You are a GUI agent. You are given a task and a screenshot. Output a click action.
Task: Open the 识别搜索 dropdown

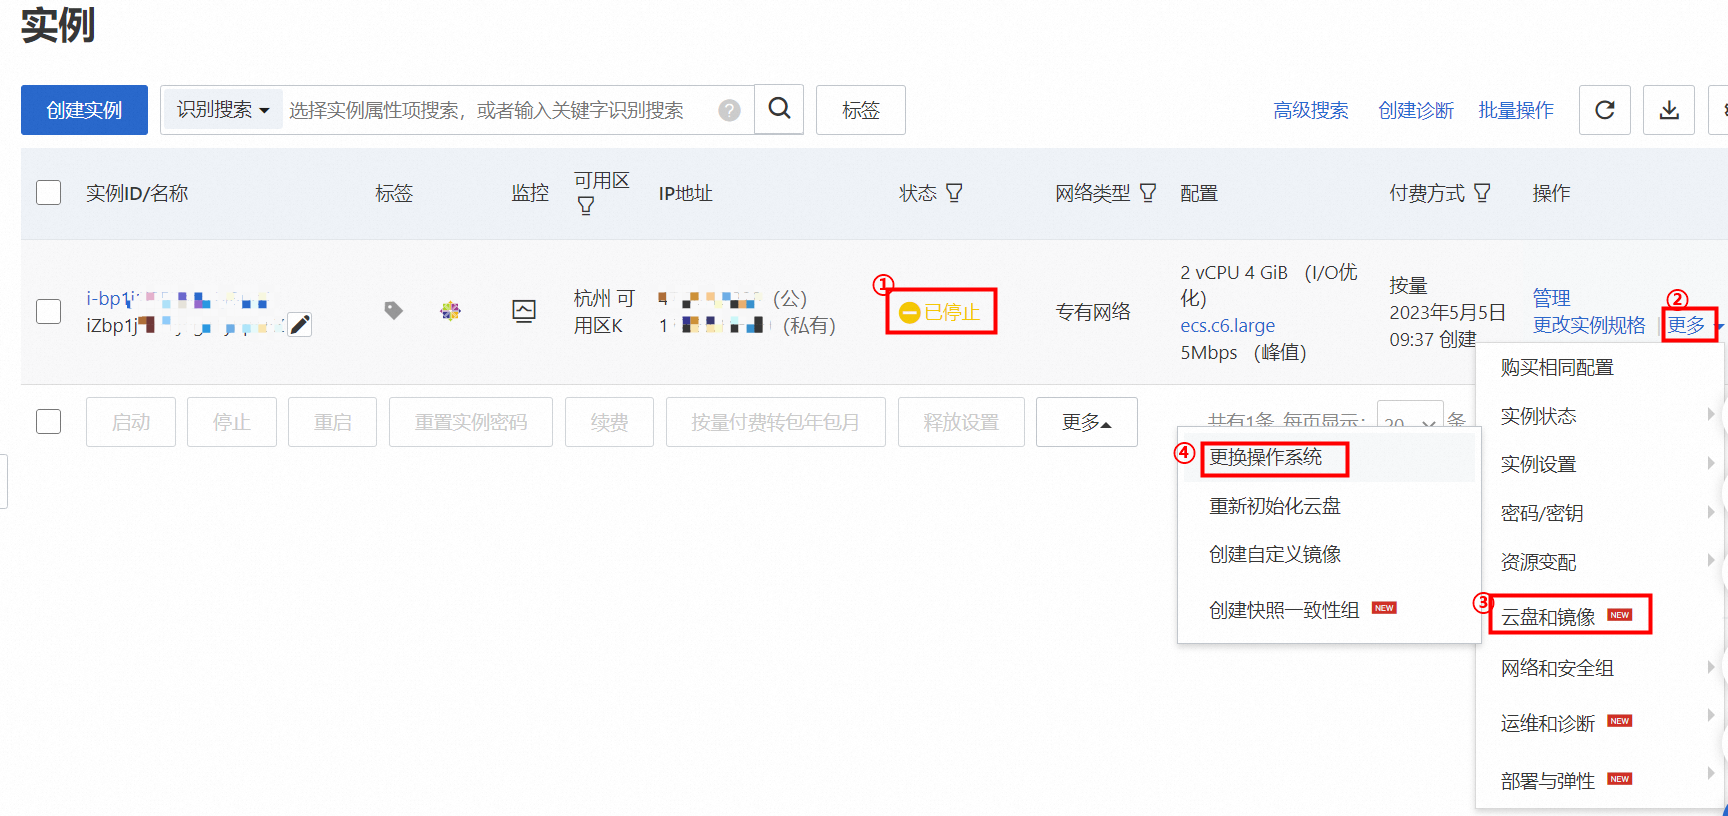point(222,110)
